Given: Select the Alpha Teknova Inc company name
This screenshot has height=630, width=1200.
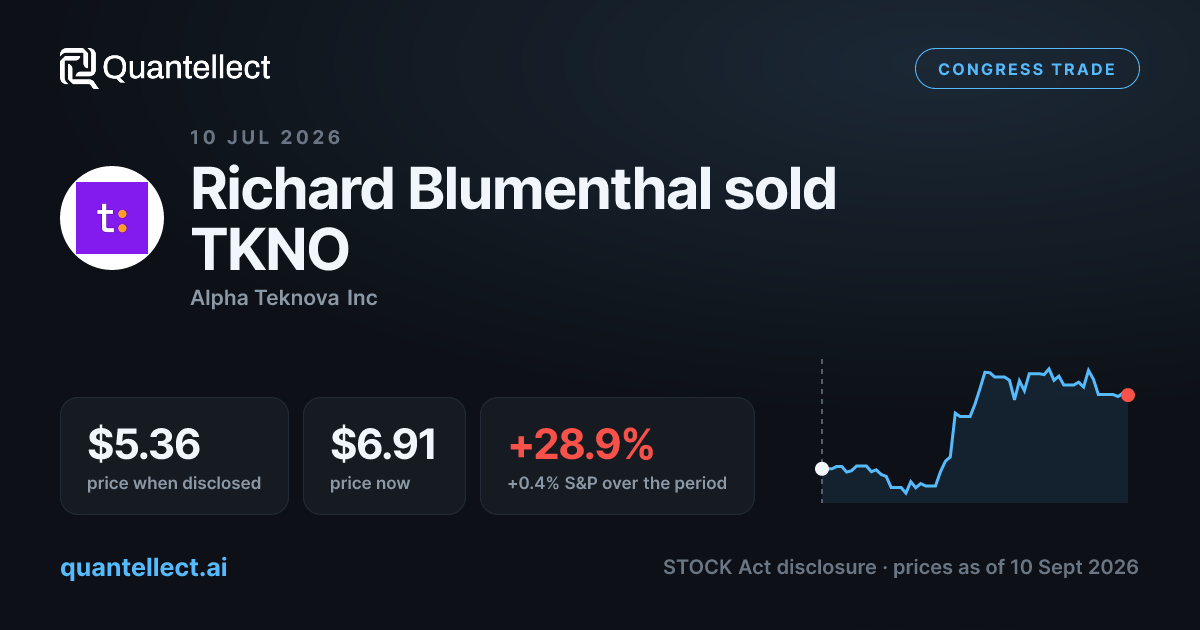Looking at the screenshot, I should tap(284, 298).
